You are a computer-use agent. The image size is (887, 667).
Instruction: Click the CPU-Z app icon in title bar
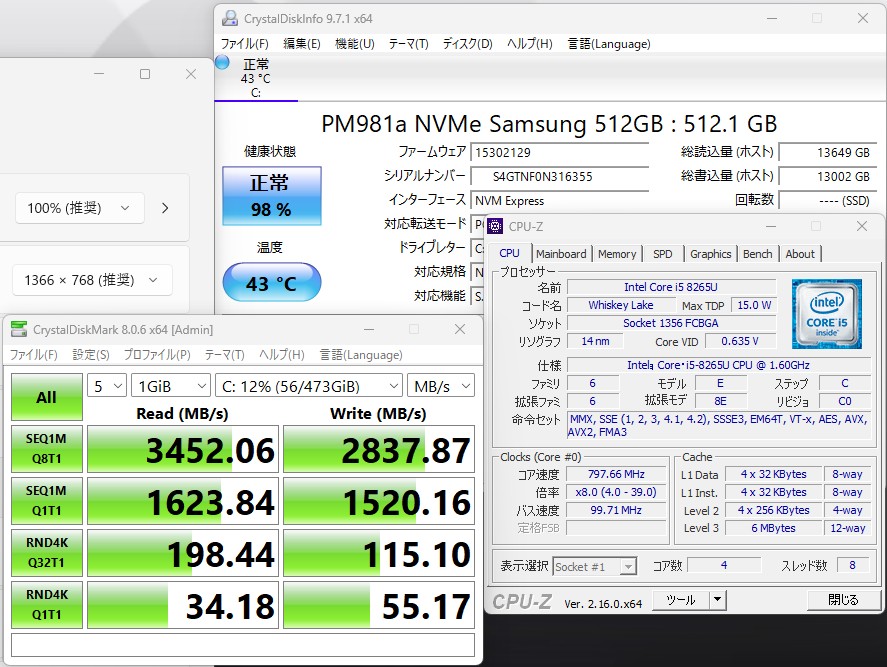[495, 226]
